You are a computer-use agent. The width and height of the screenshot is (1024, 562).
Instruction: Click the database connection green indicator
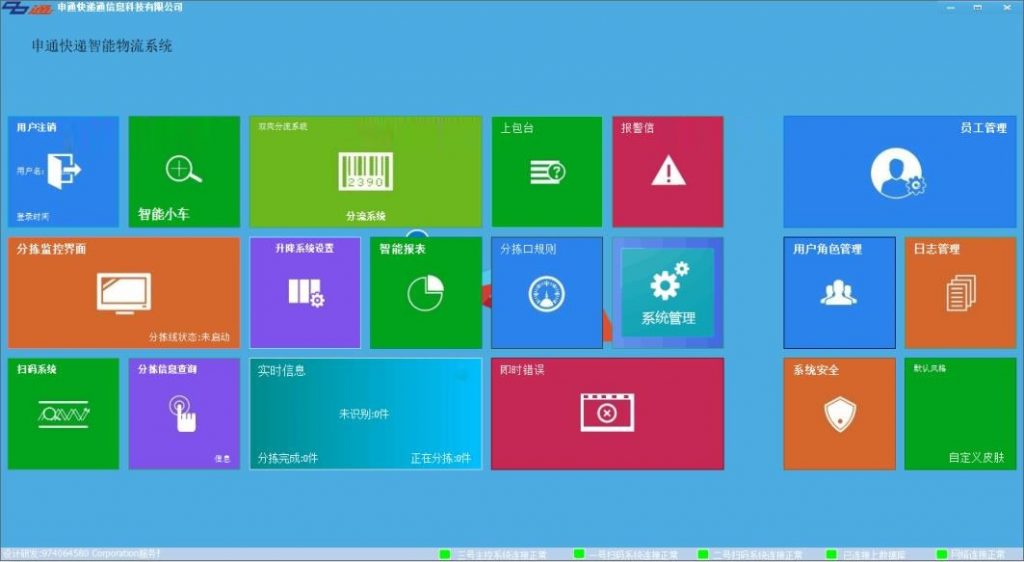pos(831,555)
